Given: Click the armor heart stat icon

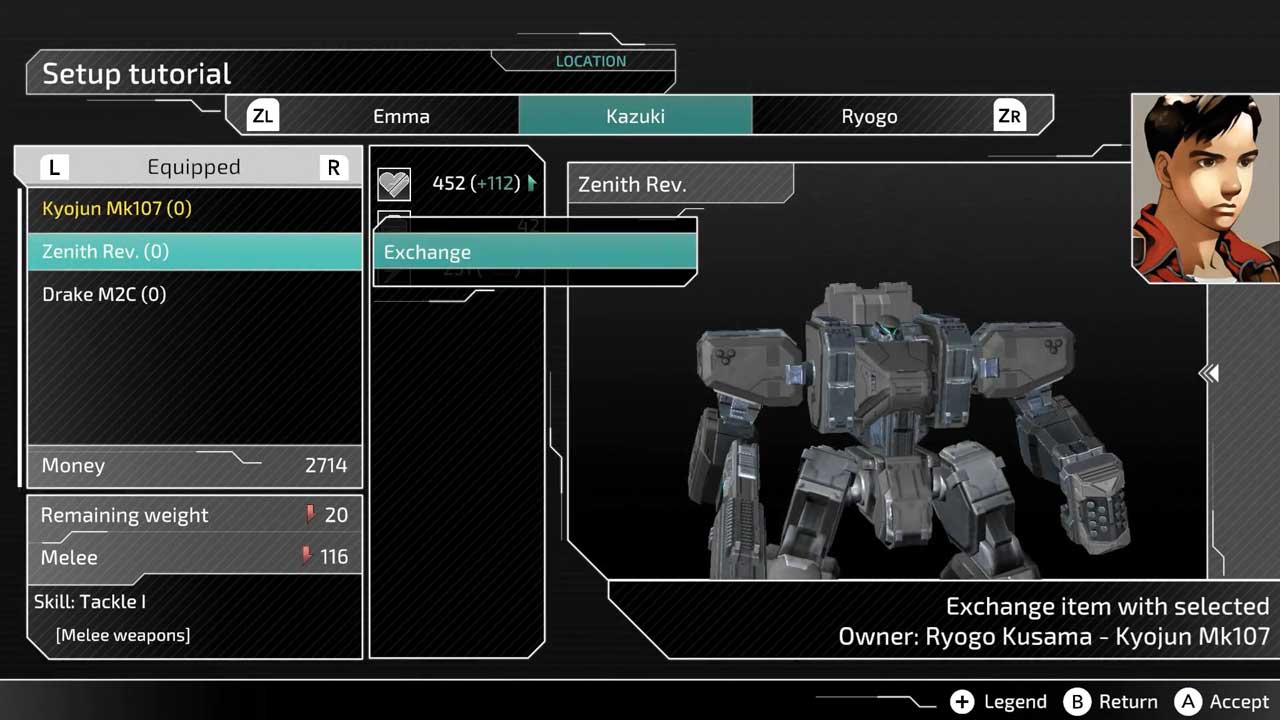Looking at the screenshot, I should (393, 184).
